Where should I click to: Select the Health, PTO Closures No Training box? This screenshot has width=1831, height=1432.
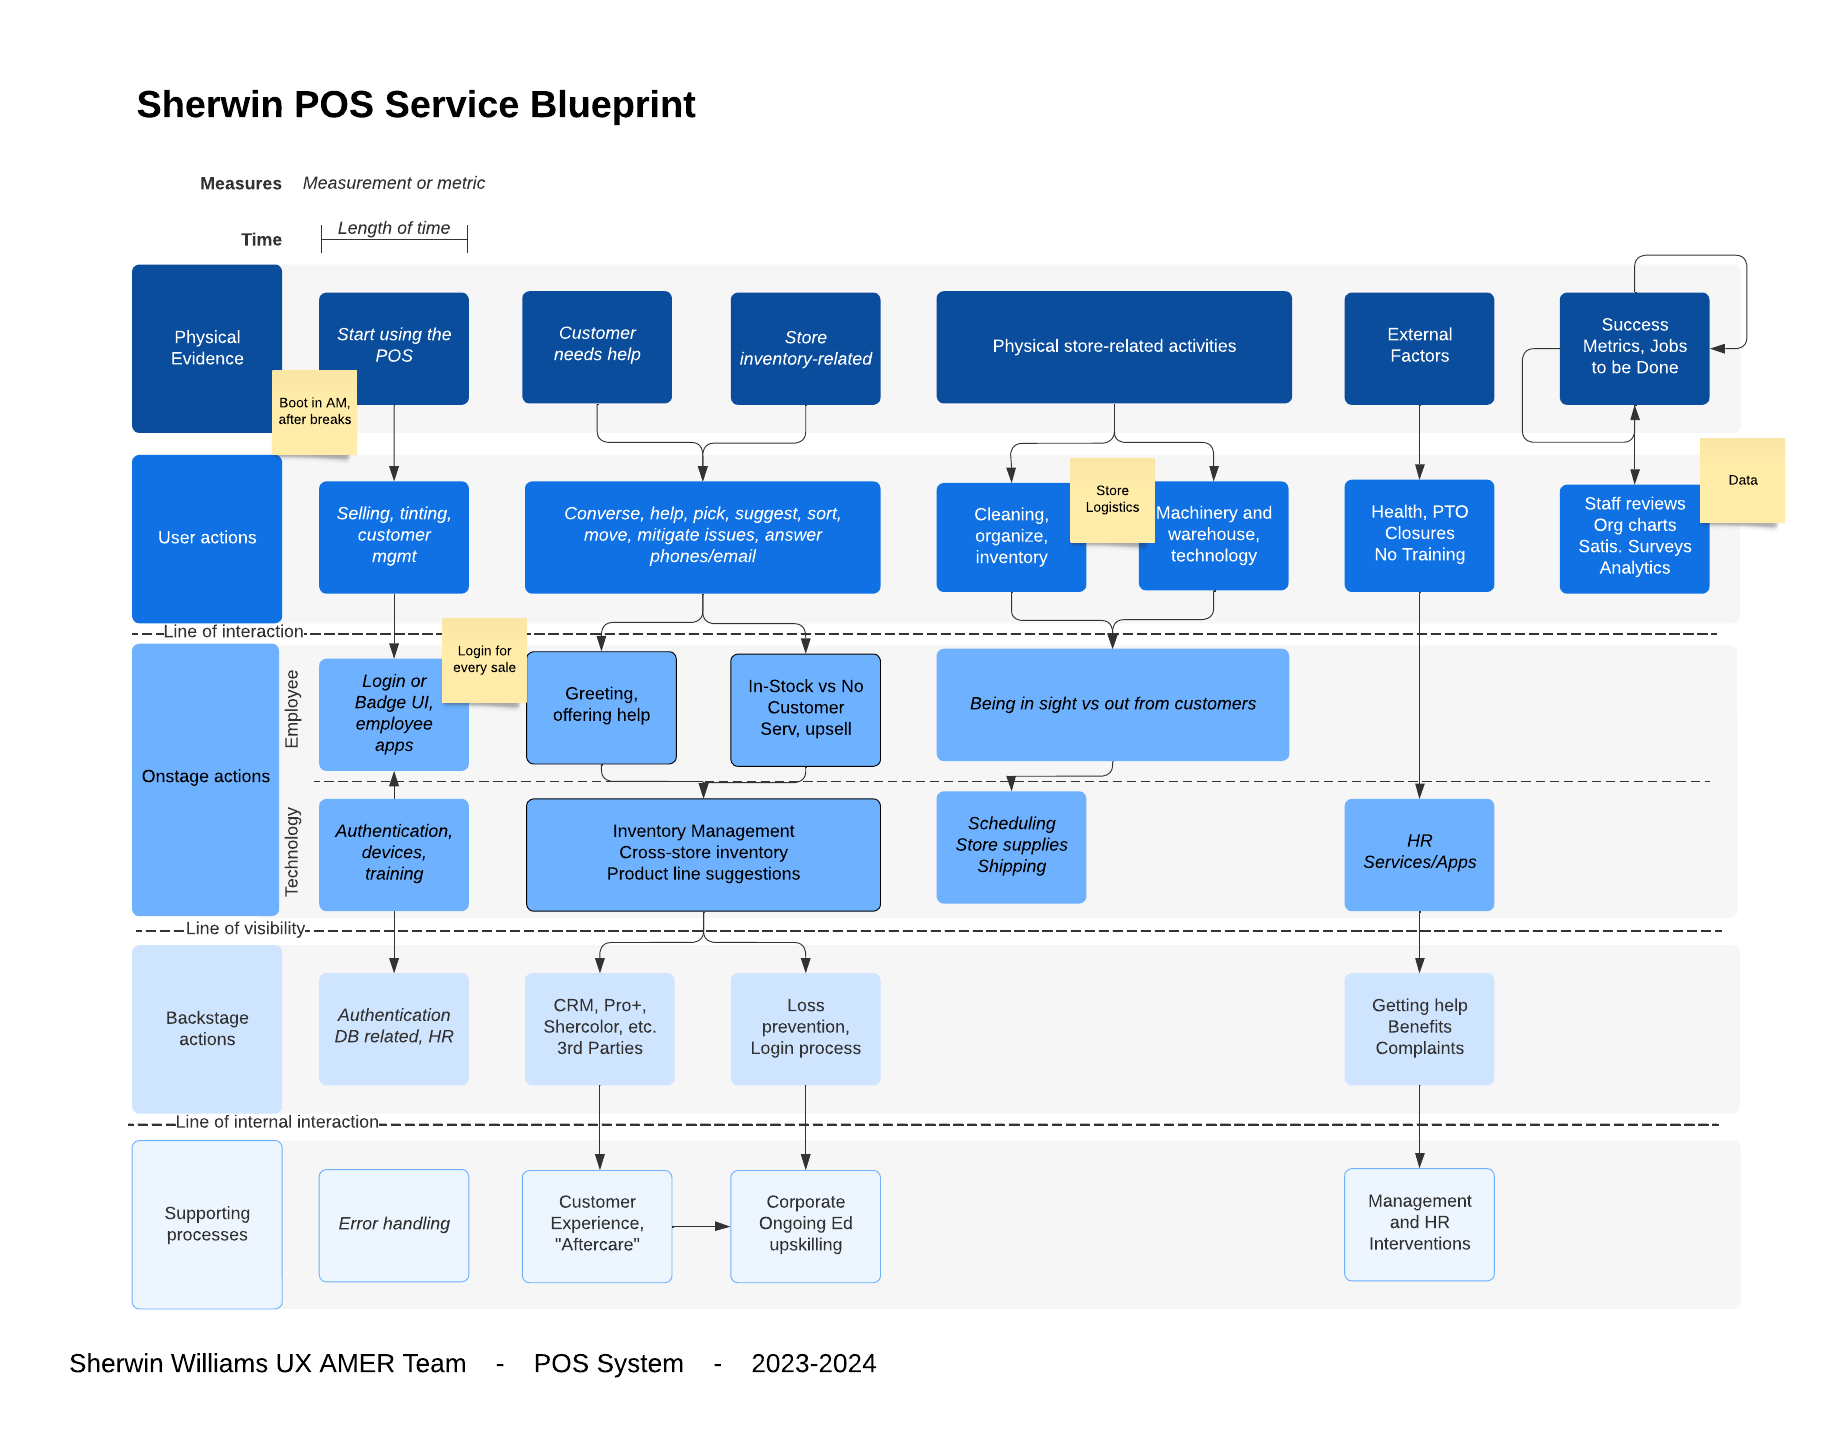tap(1419, 536)
